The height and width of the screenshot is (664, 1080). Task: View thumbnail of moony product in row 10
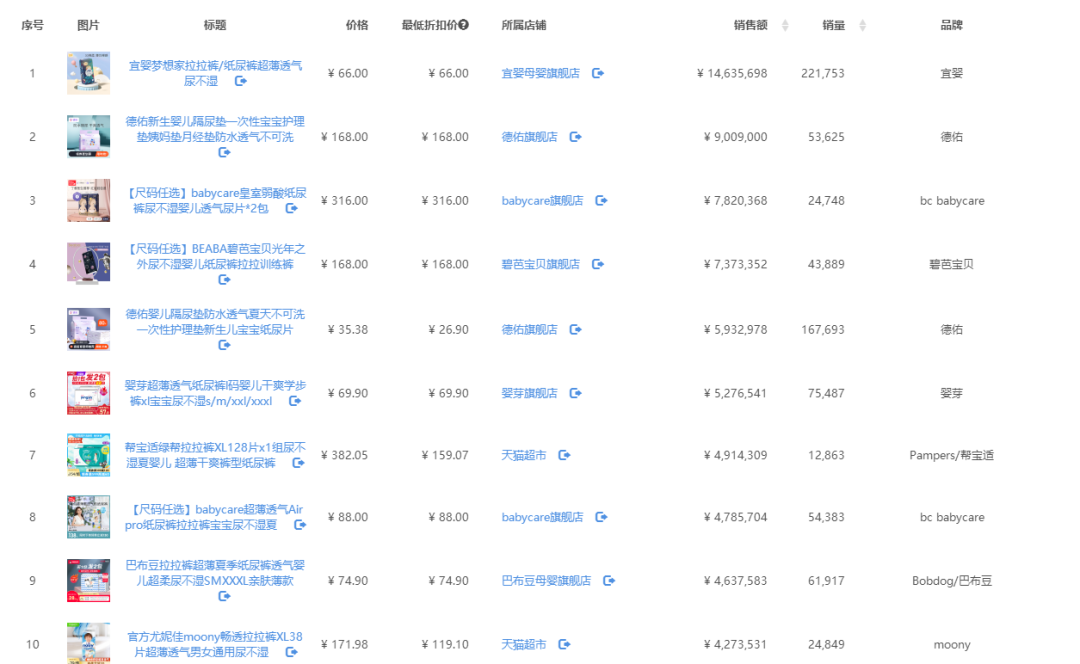[x=88, y=643]
